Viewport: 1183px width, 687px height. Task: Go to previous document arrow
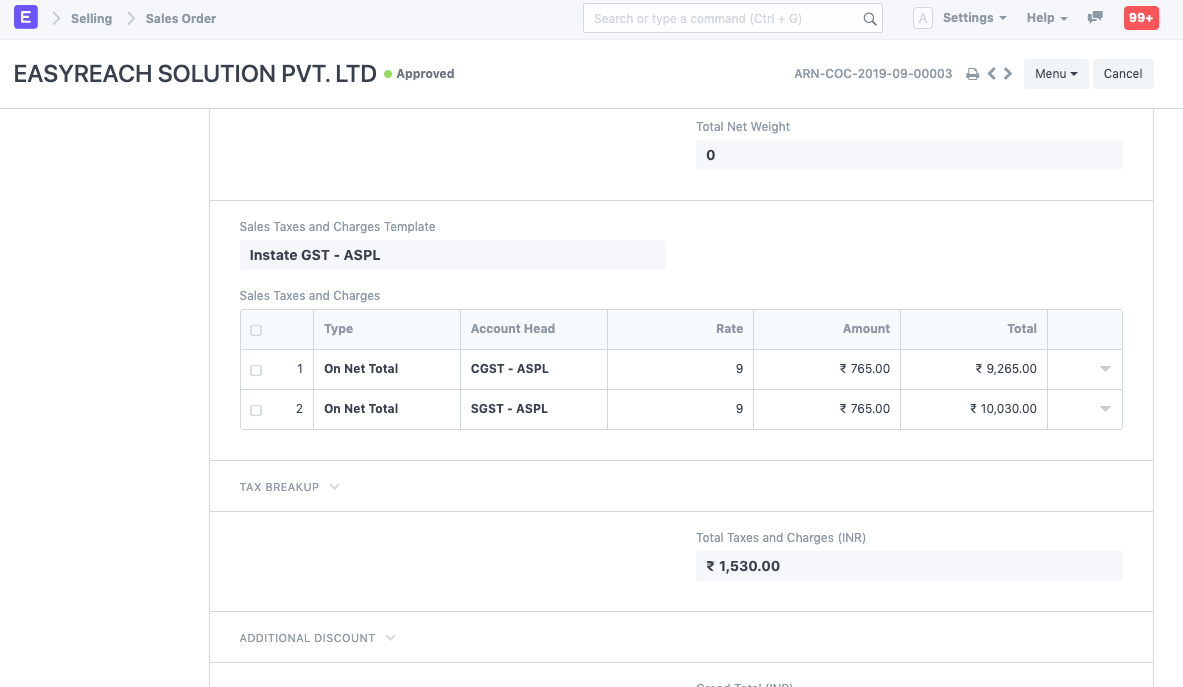991,74
